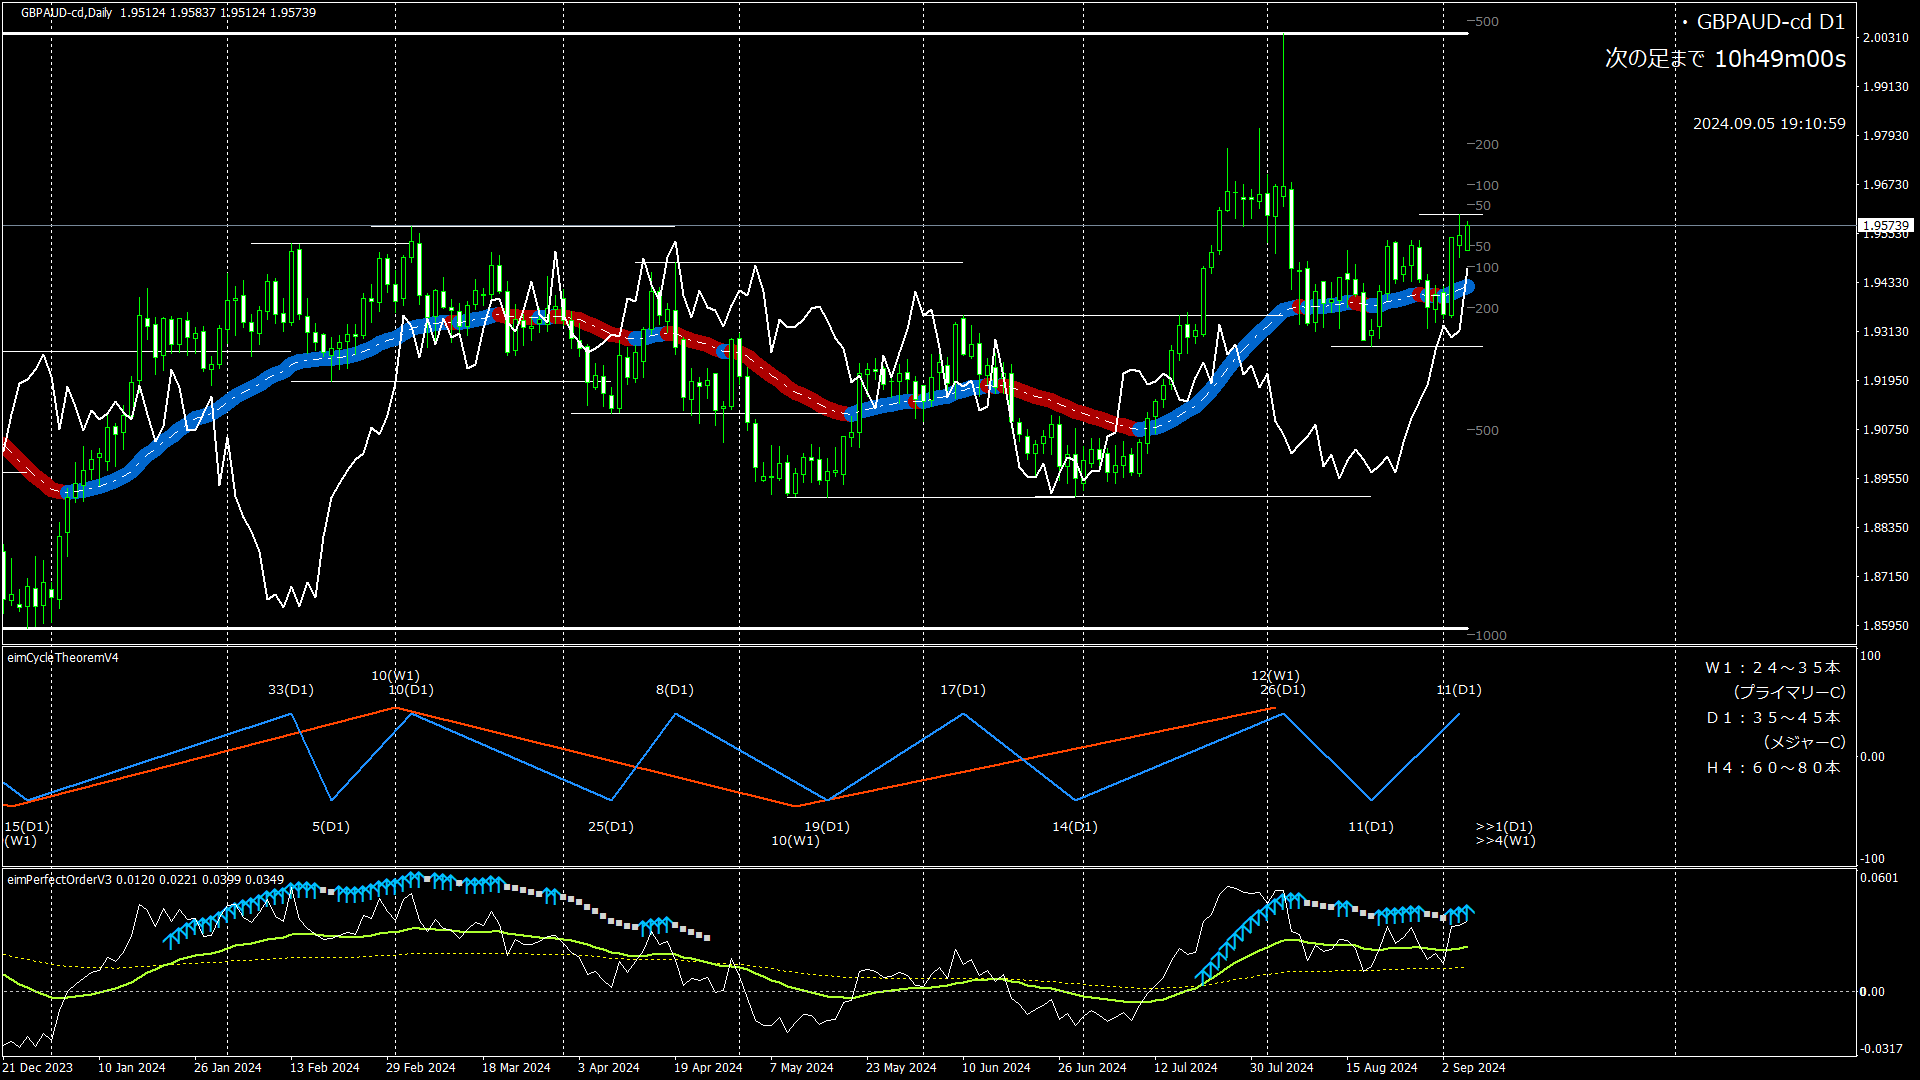Select the >>1(D1) current count label
This screenshot has width=1920, height=1080.
point(1504,827)
